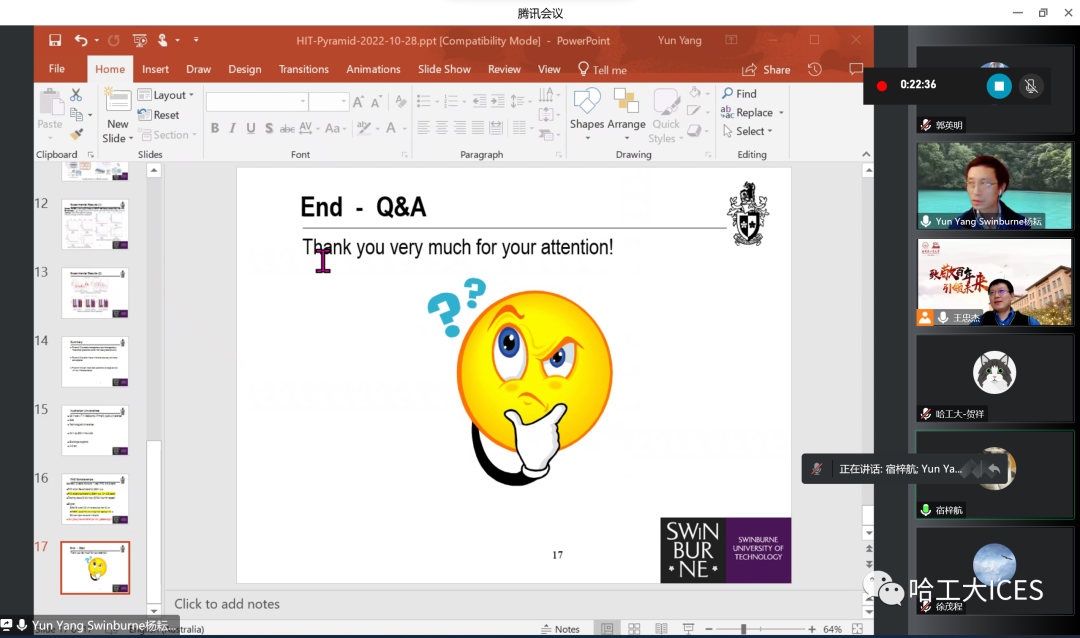This screenshot has height=638, width=1080.
Task: Click the Undo arrow icon
Action: [x=81, y=41]
